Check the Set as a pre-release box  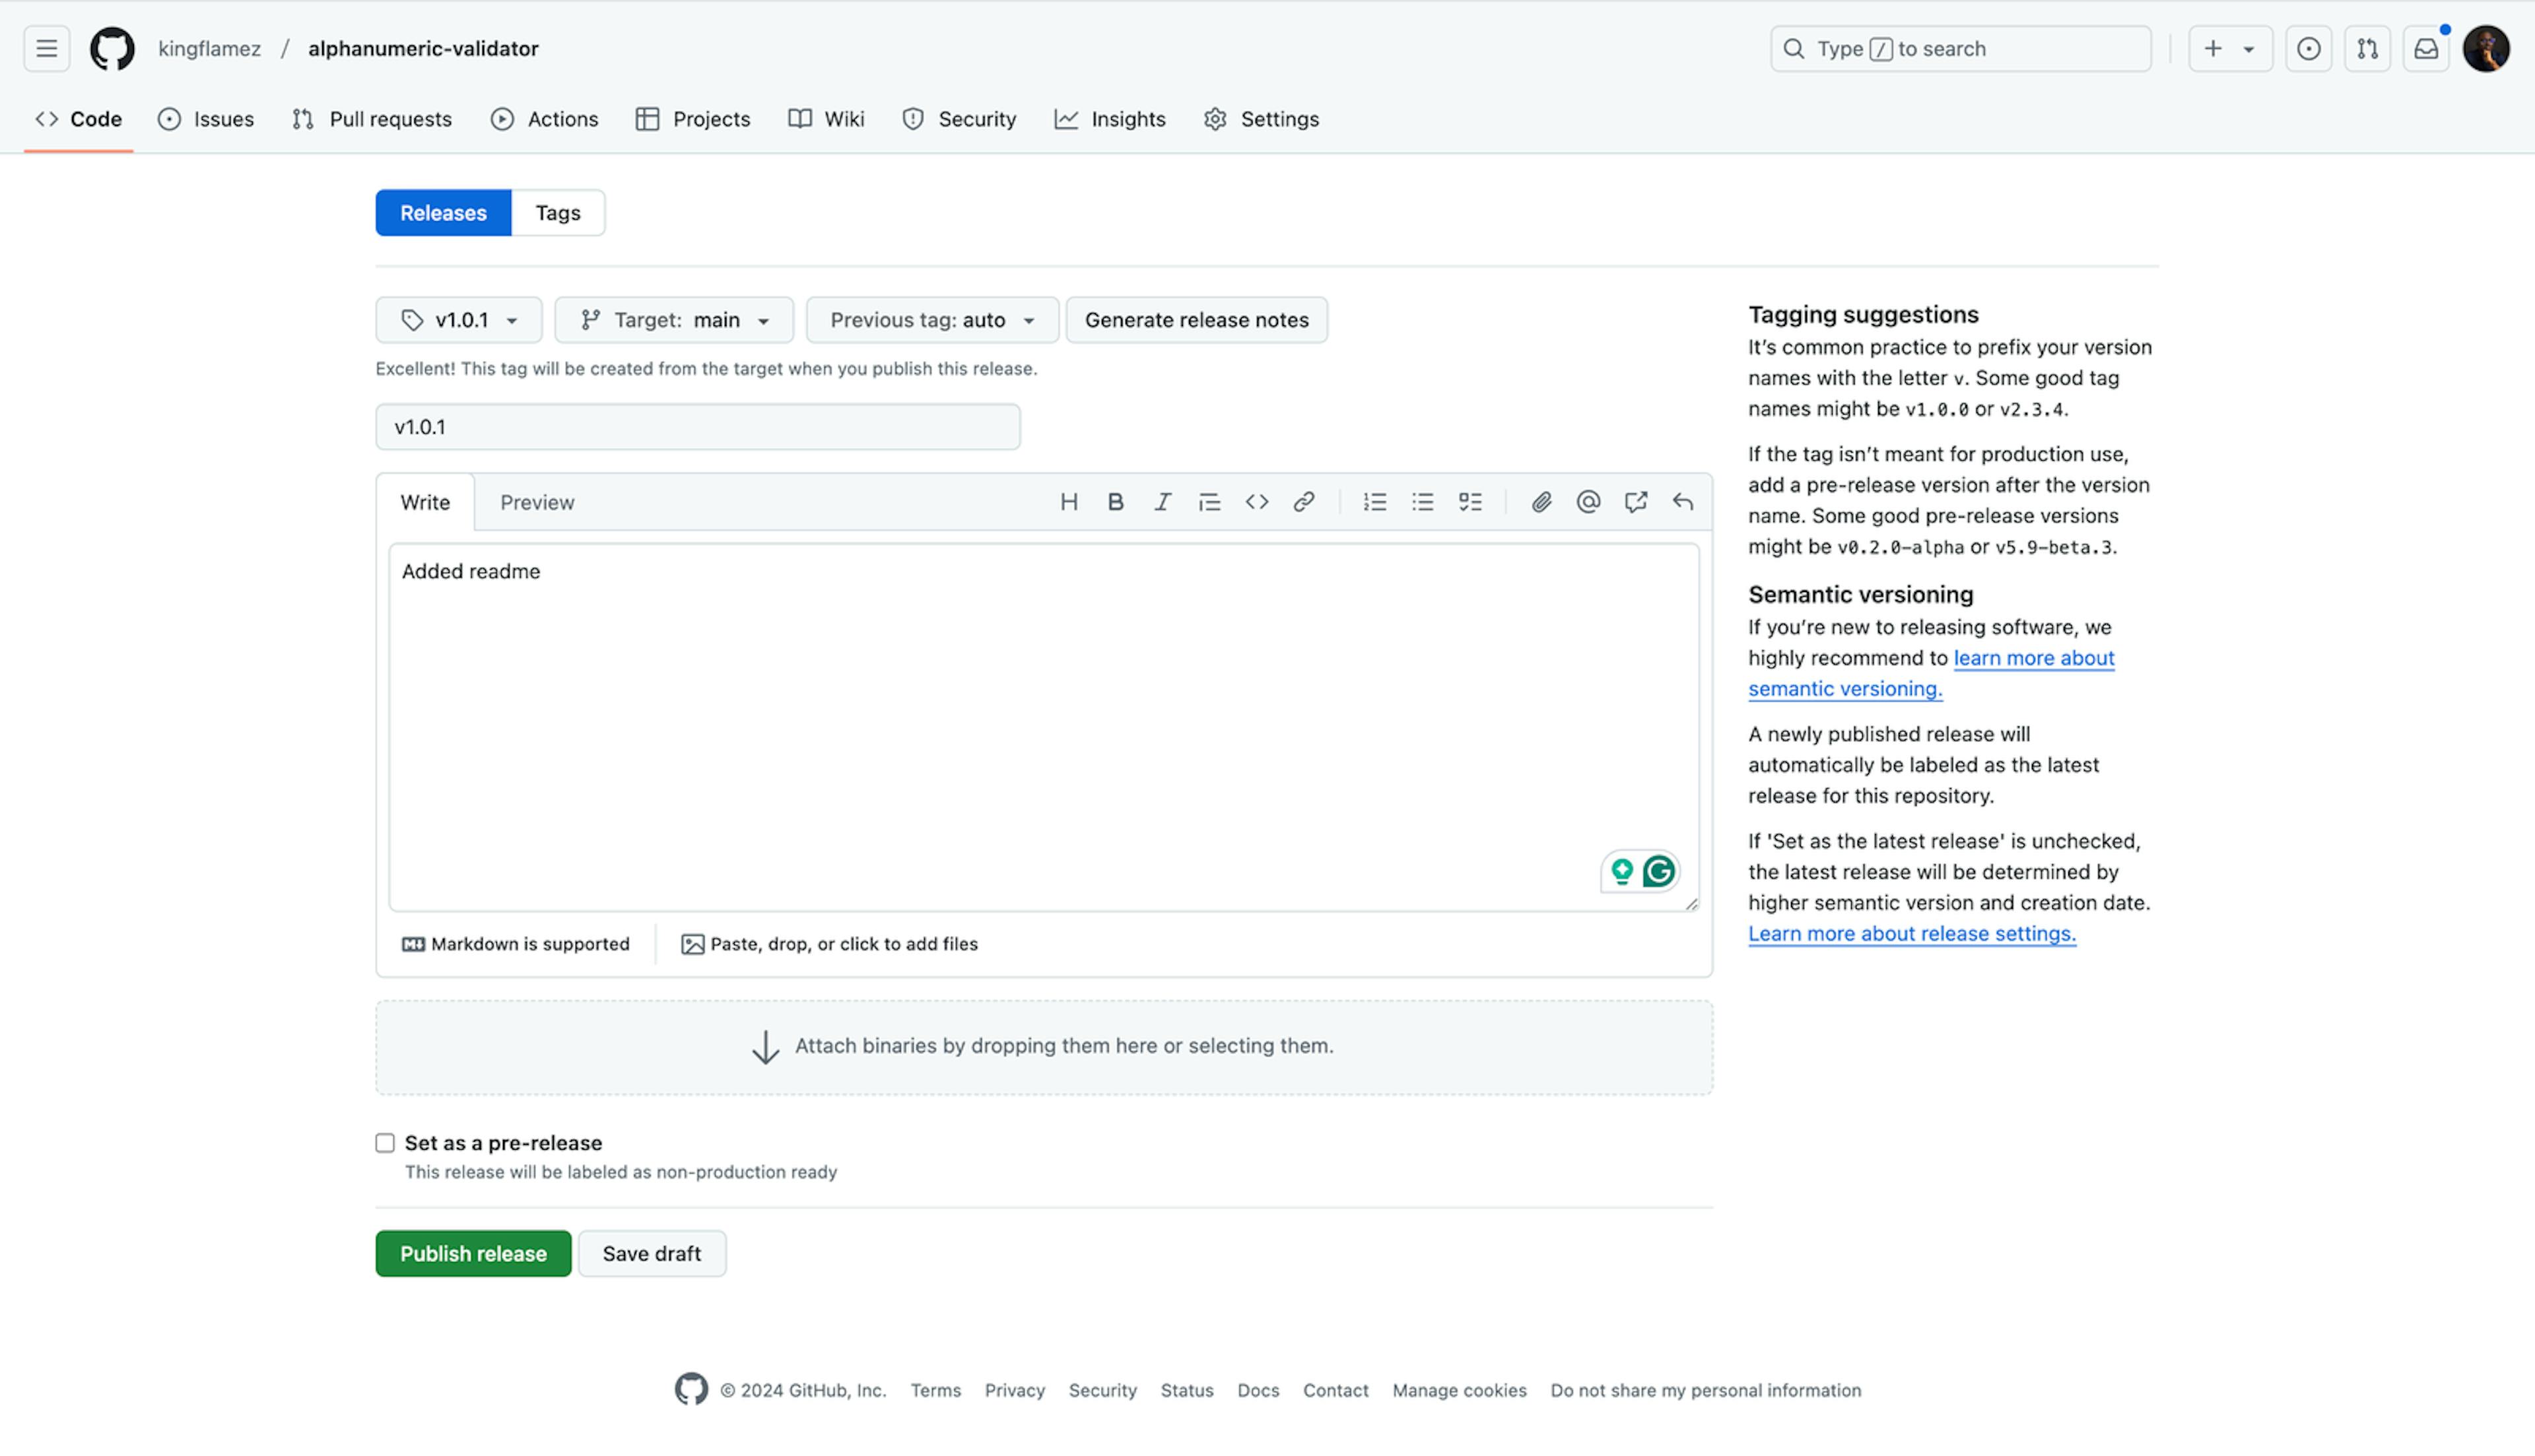(x=385, y=1142)
